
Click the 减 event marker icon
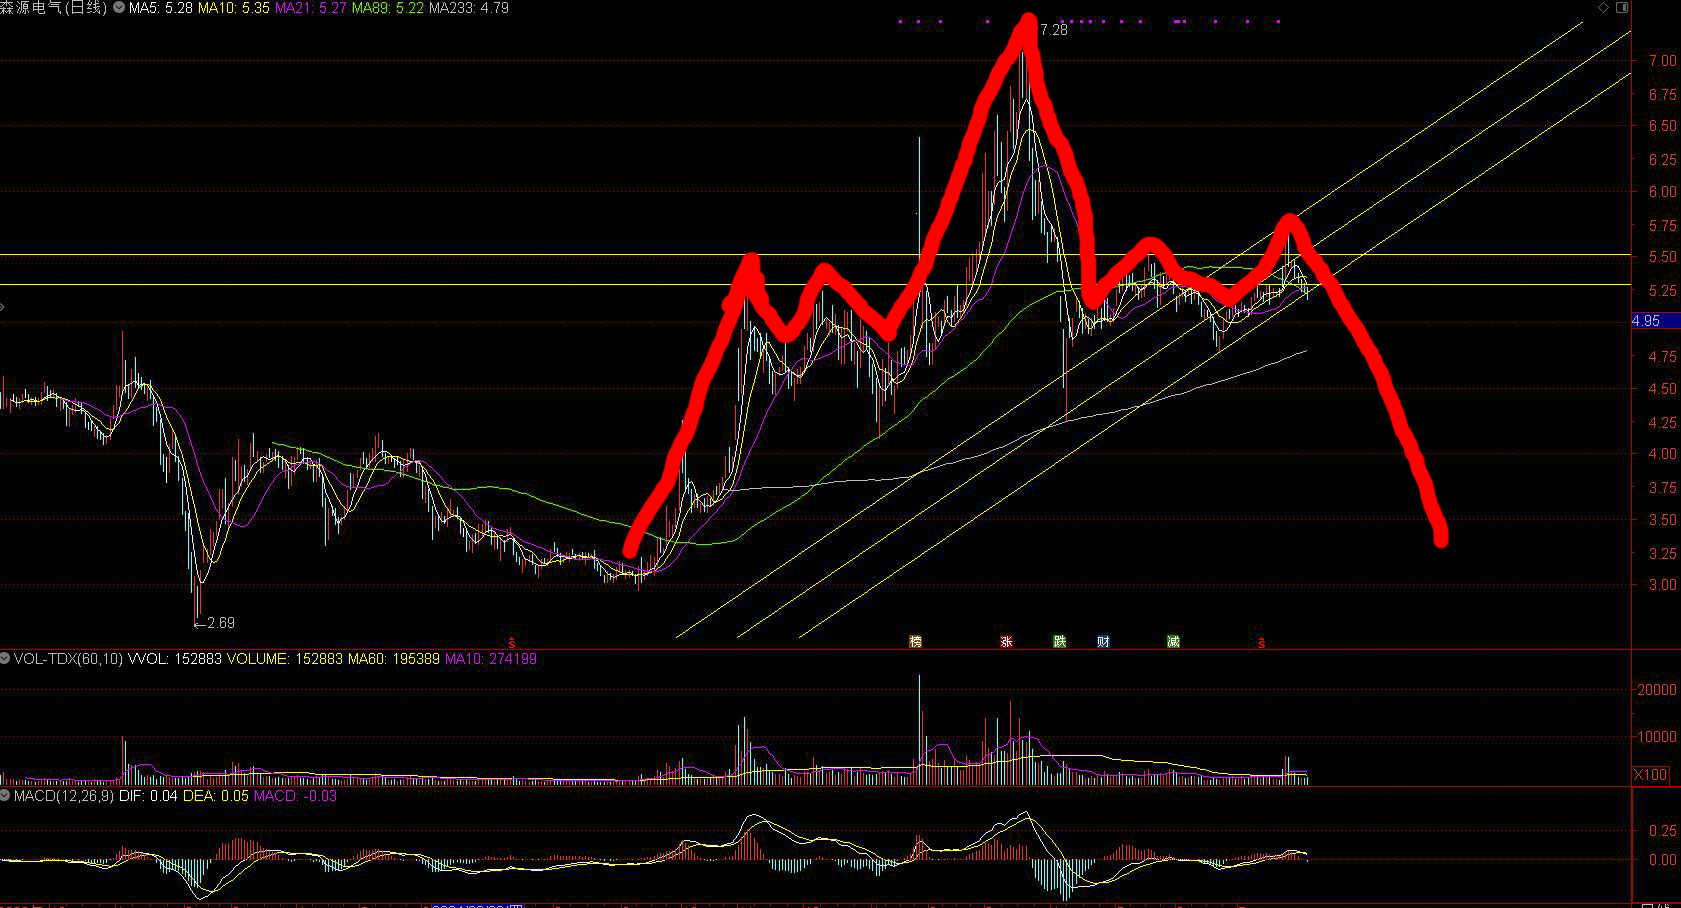[x=1173, y=641]
